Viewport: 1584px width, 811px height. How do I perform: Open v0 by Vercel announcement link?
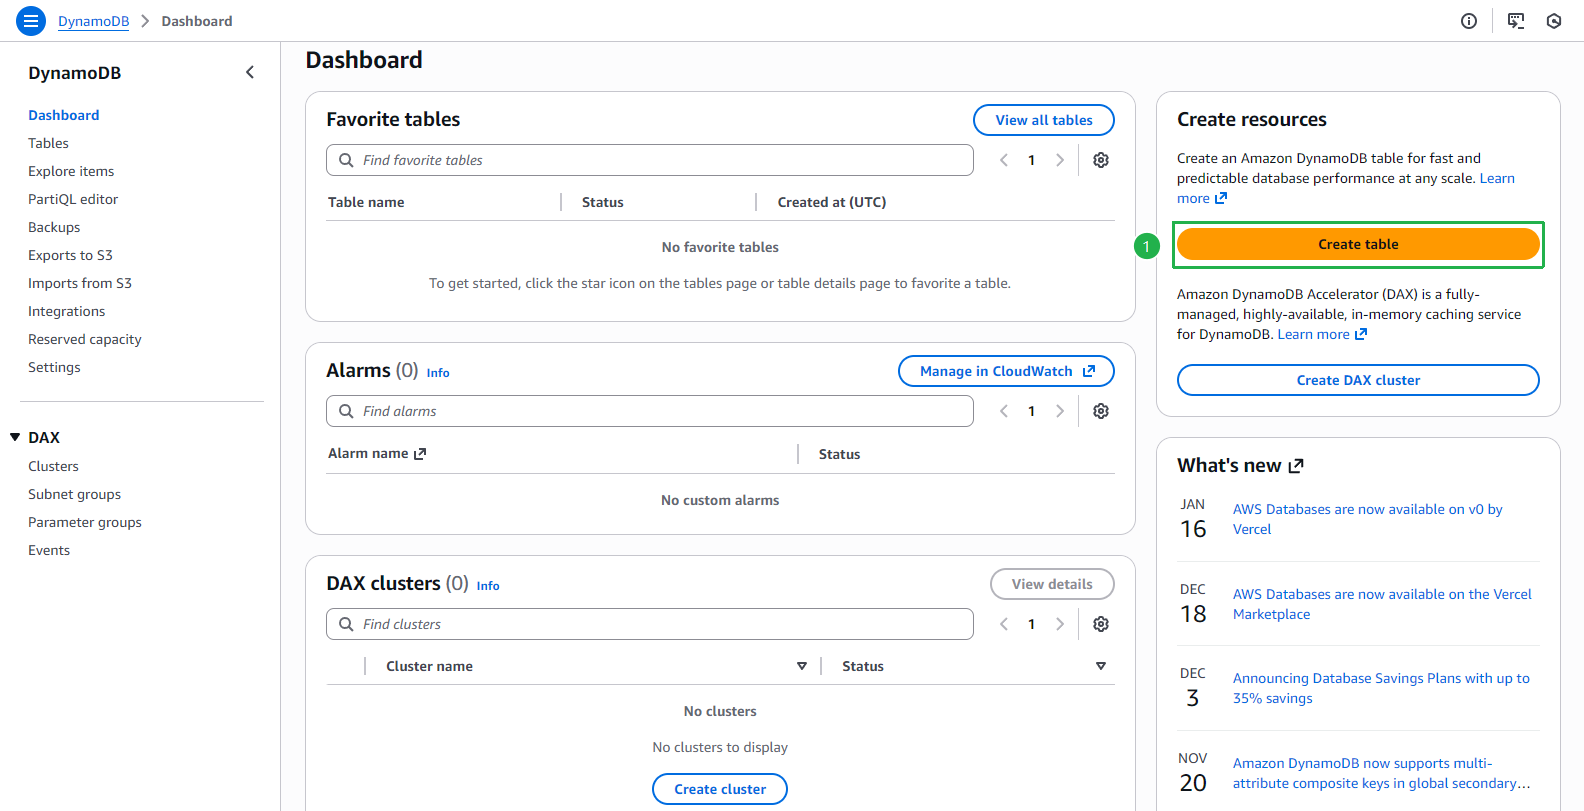(1367, 519)
